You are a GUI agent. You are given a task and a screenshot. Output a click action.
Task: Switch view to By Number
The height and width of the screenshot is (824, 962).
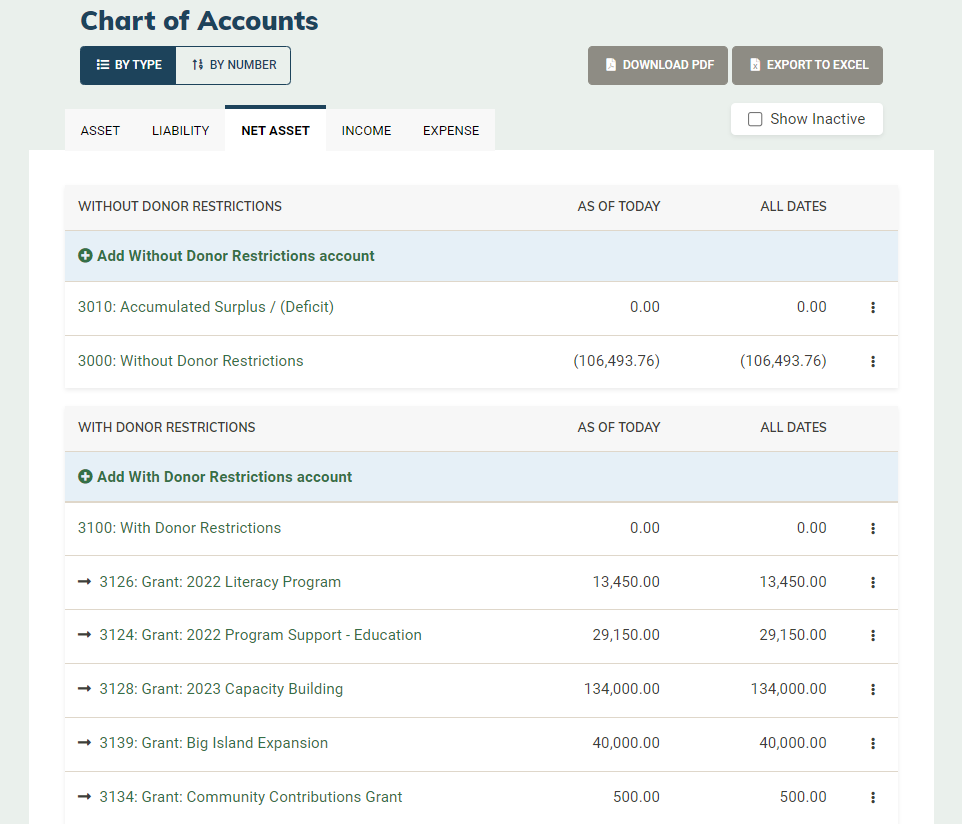click(234, 65)
